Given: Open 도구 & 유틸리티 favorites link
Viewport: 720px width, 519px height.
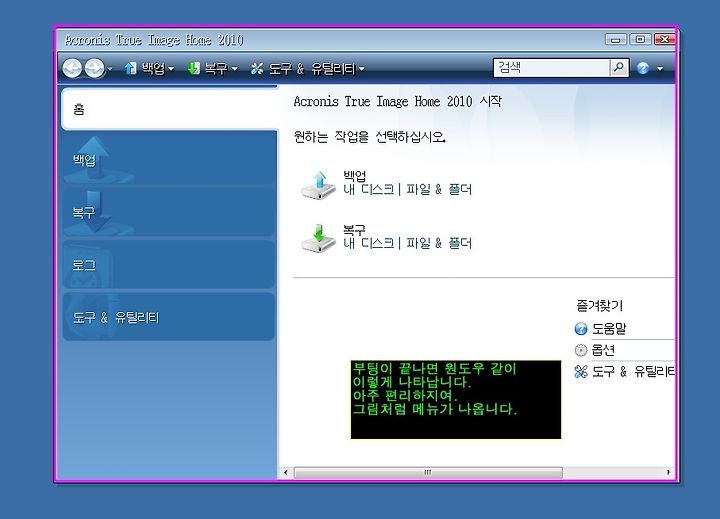Looking at the screenshot, I should tap(633, 371).
